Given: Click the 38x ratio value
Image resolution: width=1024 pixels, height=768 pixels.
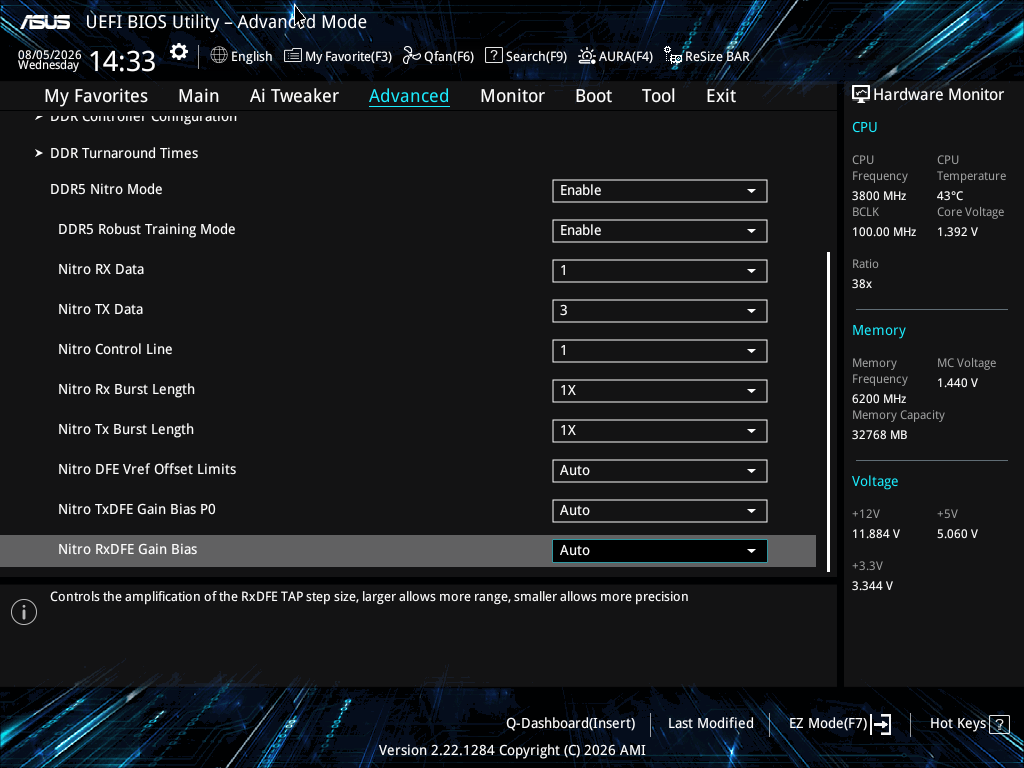Looking at the screenshot, I should (x=861, y=284).
